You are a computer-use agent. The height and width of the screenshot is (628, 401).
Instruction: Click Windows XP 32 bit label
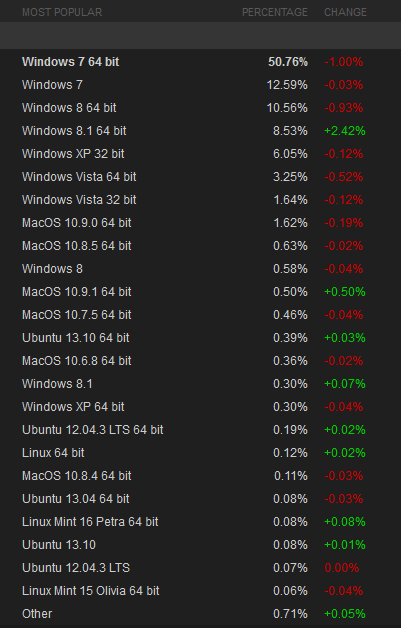tap(73, 154)
